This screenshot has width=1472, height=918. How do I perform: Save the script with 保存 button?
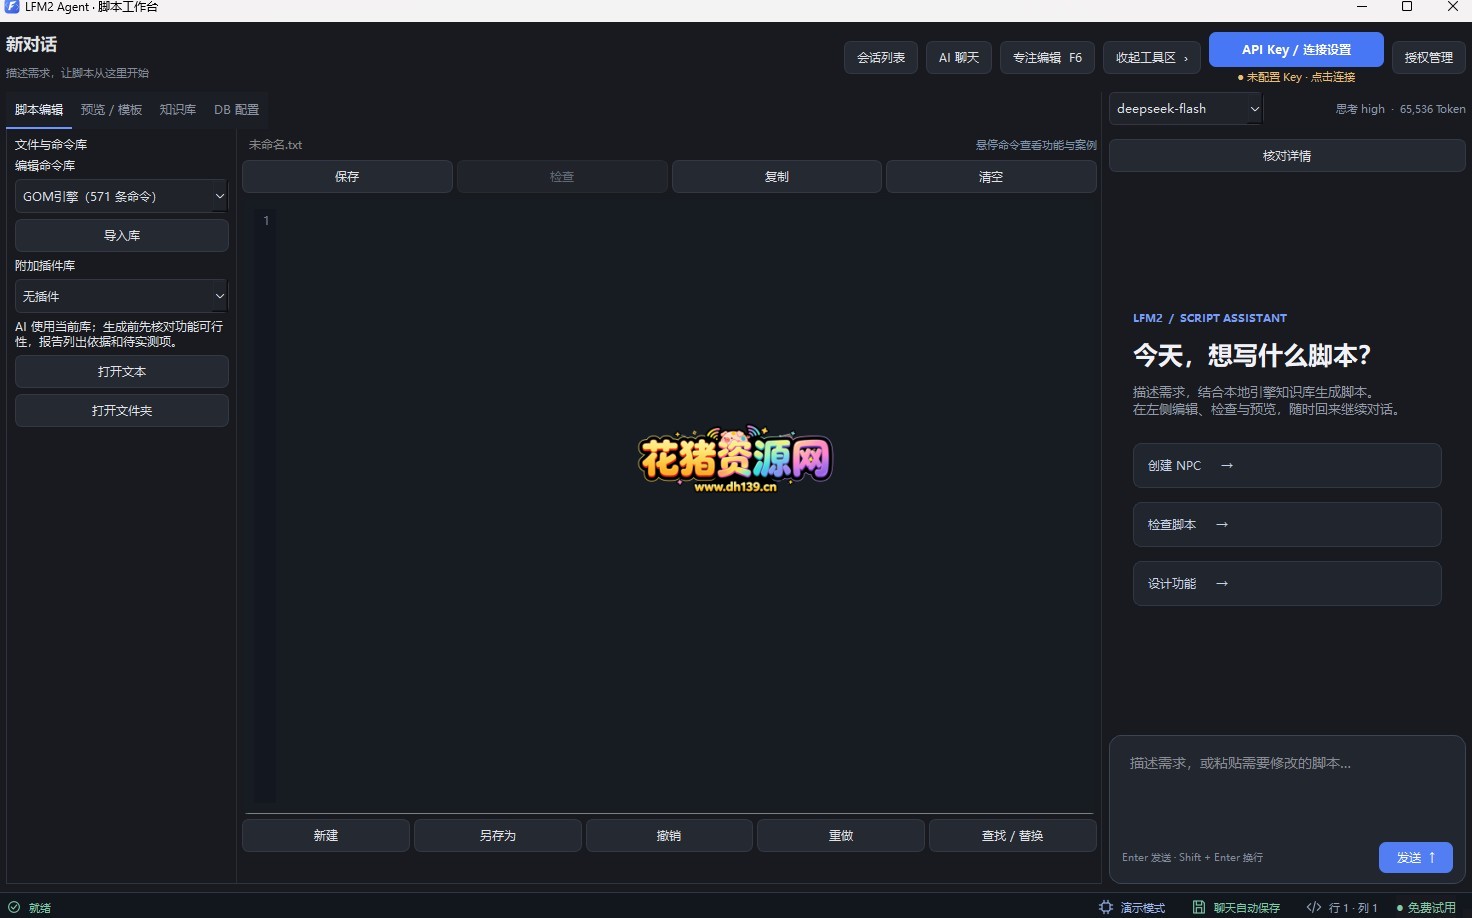point(347,177)
